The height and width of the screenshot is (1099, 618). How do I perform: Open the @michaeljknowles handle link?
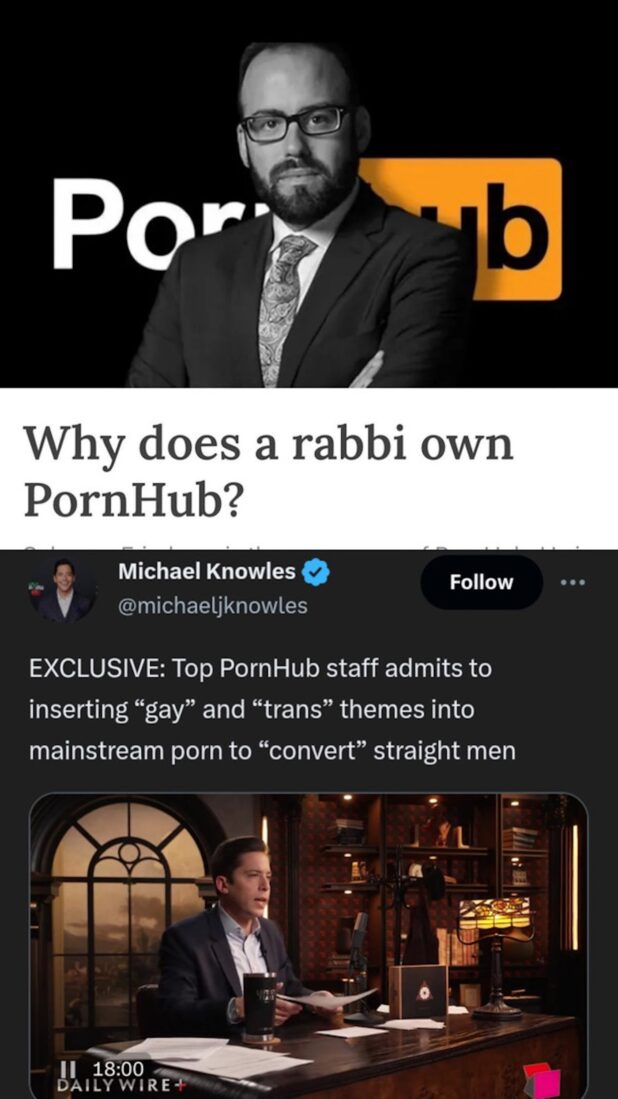213,606
